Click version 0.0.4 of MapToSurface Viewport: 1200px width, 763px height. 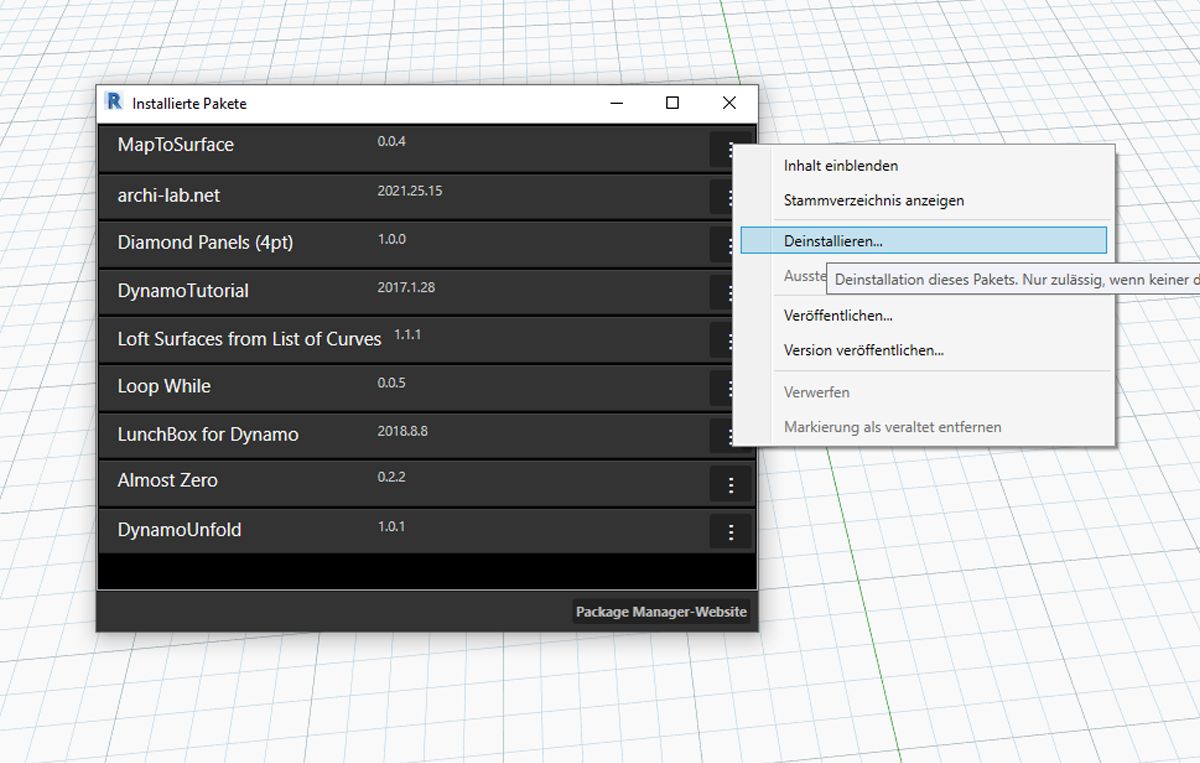pos(391,142)
